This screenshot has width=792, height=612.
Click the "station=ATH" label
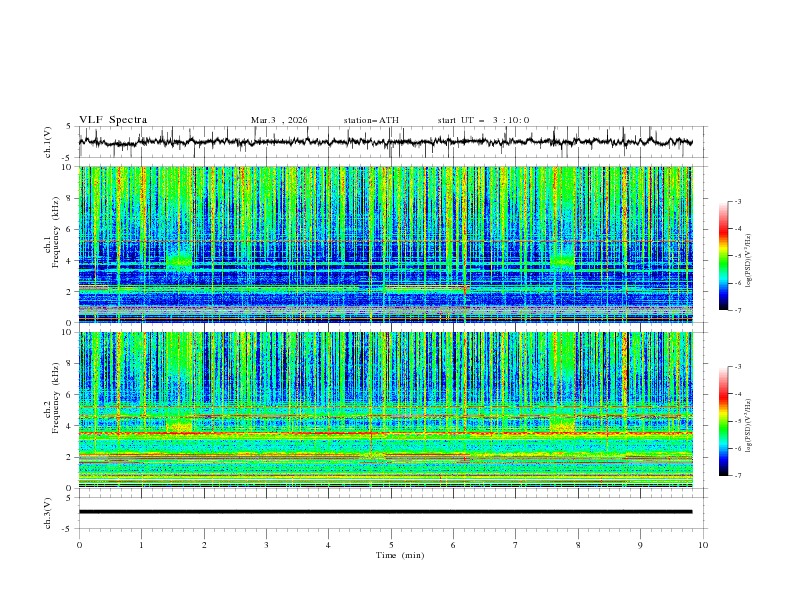371,120
